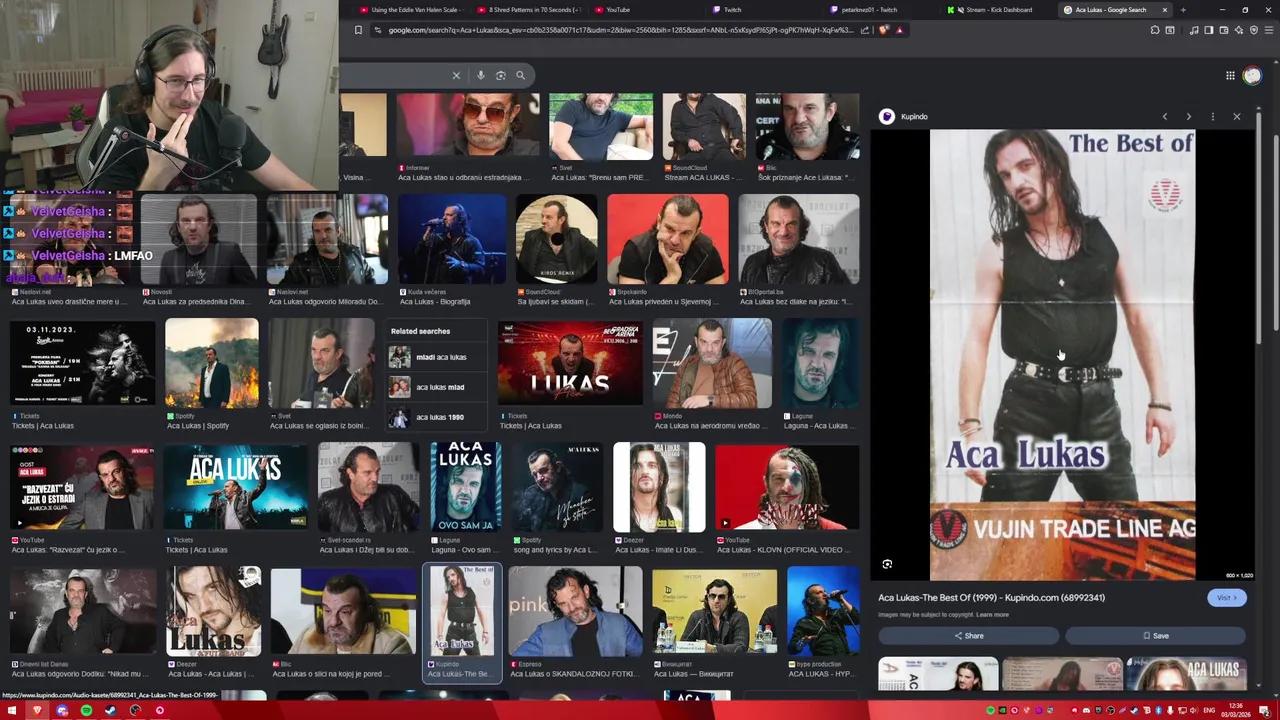Activate the voice search microphone icon
Screen dimensions: 1280x720
480,75
